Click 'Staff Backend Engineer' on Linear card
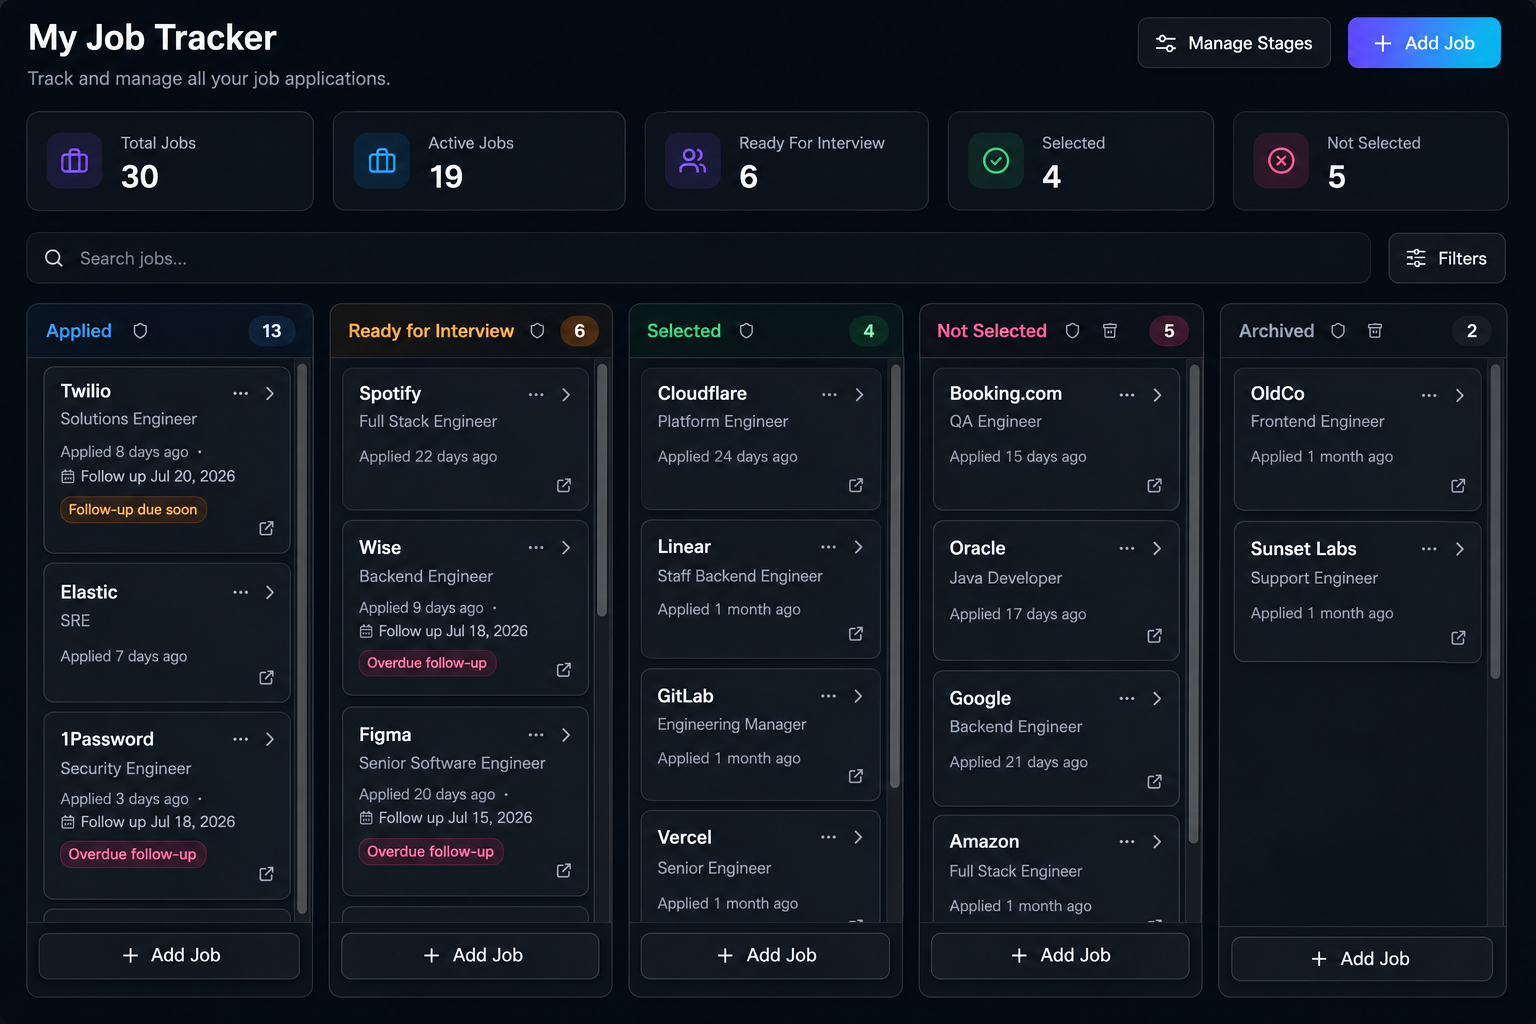This screenshot has width=1536, height=1024. pos(740,576)
